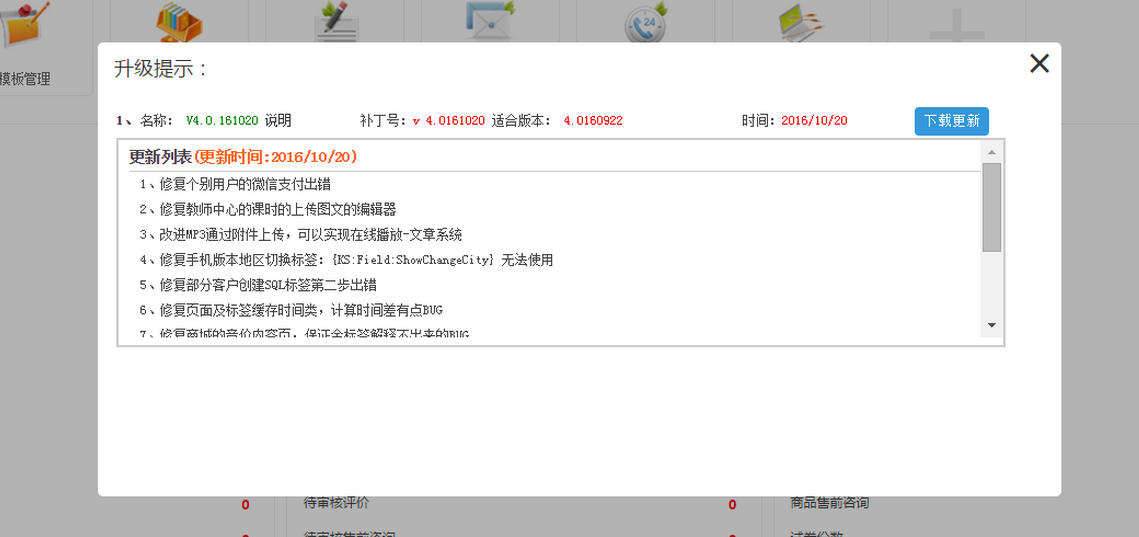Click the 待审核评价 link
Screen dimensions: 1139x537
336,503
